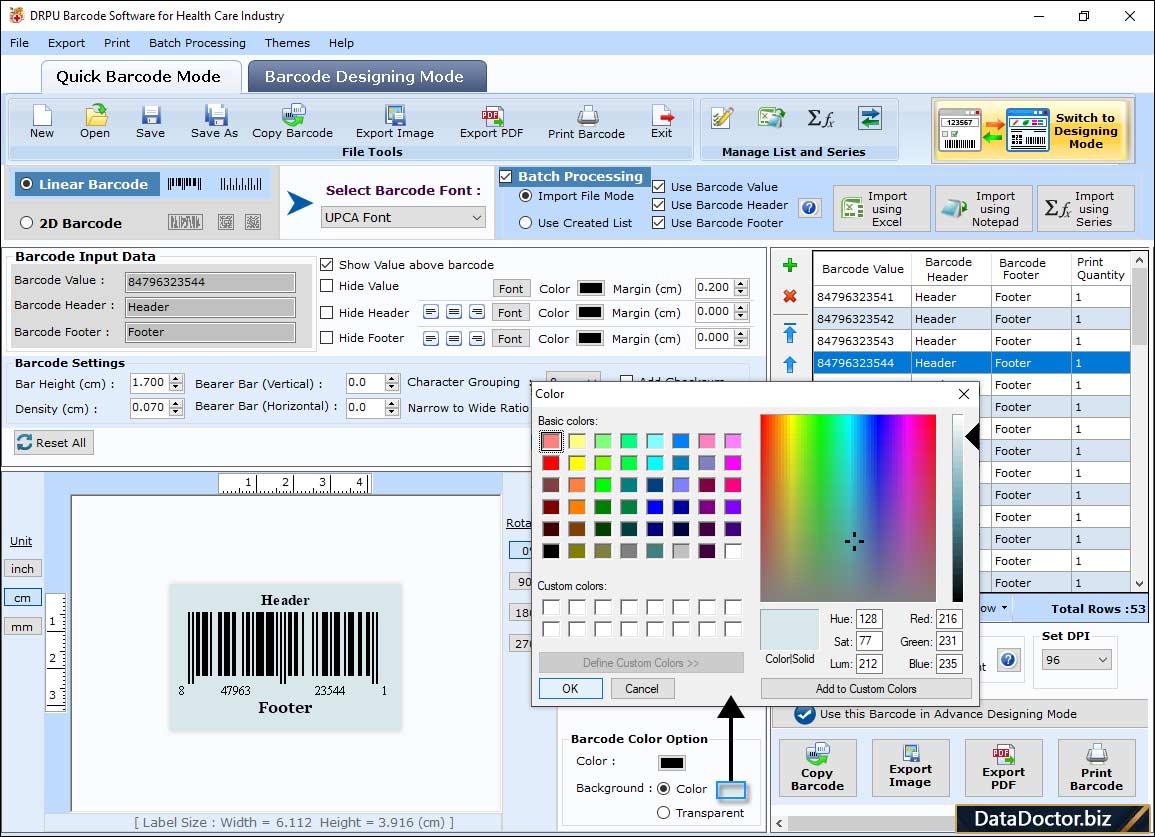
Task: Switch to Barcode Designing Mode tab
Action: click(366, 77)
